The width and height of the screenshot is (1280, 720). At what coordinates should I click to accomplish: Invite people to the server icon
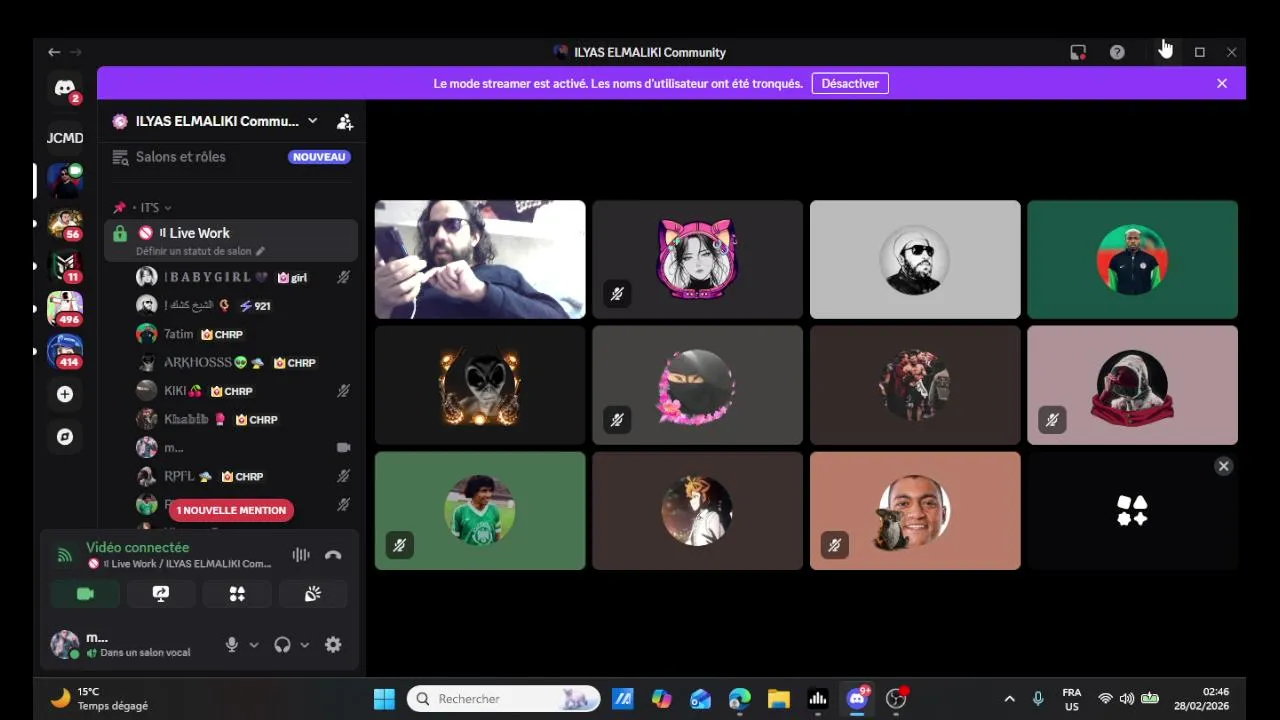345,121
